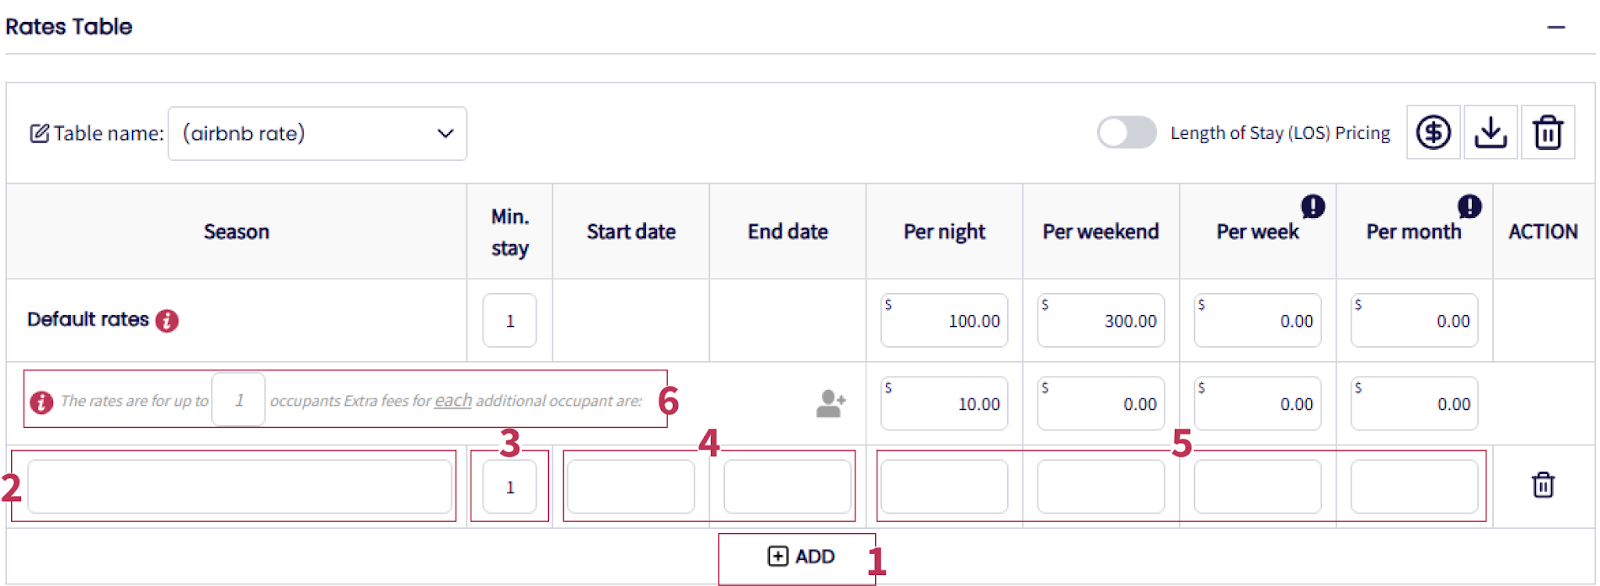Click the ADD season button

800,557
